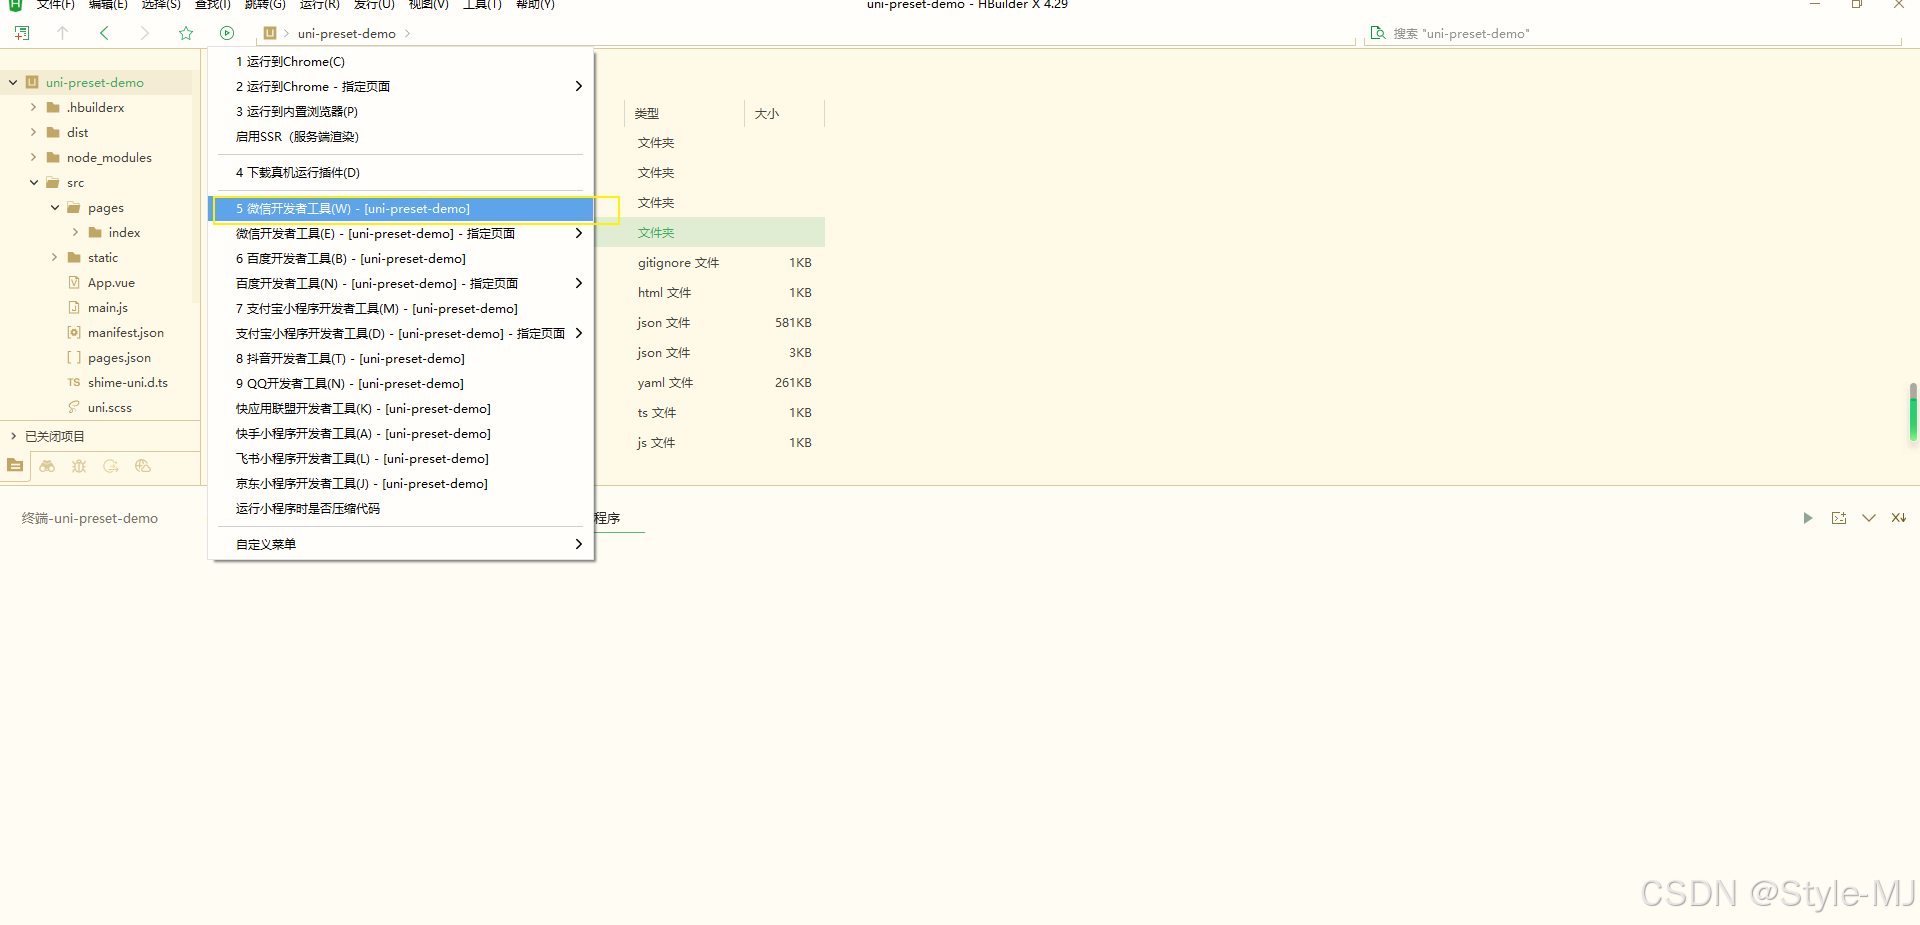The width and height of the screenshot is (1920, 925).
Task: Go up one directory level arrow
Action: [x=62, y=33]
